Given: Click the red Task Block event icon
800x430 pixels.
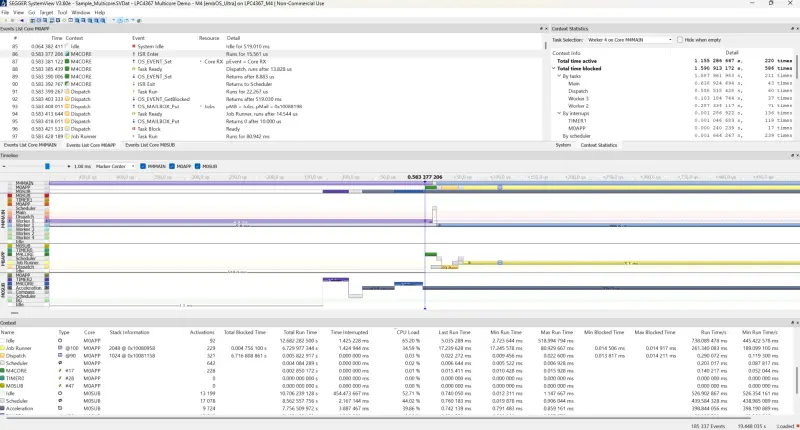Looking at the screenshot, I should pyautogui.click(x=134, y=129).
